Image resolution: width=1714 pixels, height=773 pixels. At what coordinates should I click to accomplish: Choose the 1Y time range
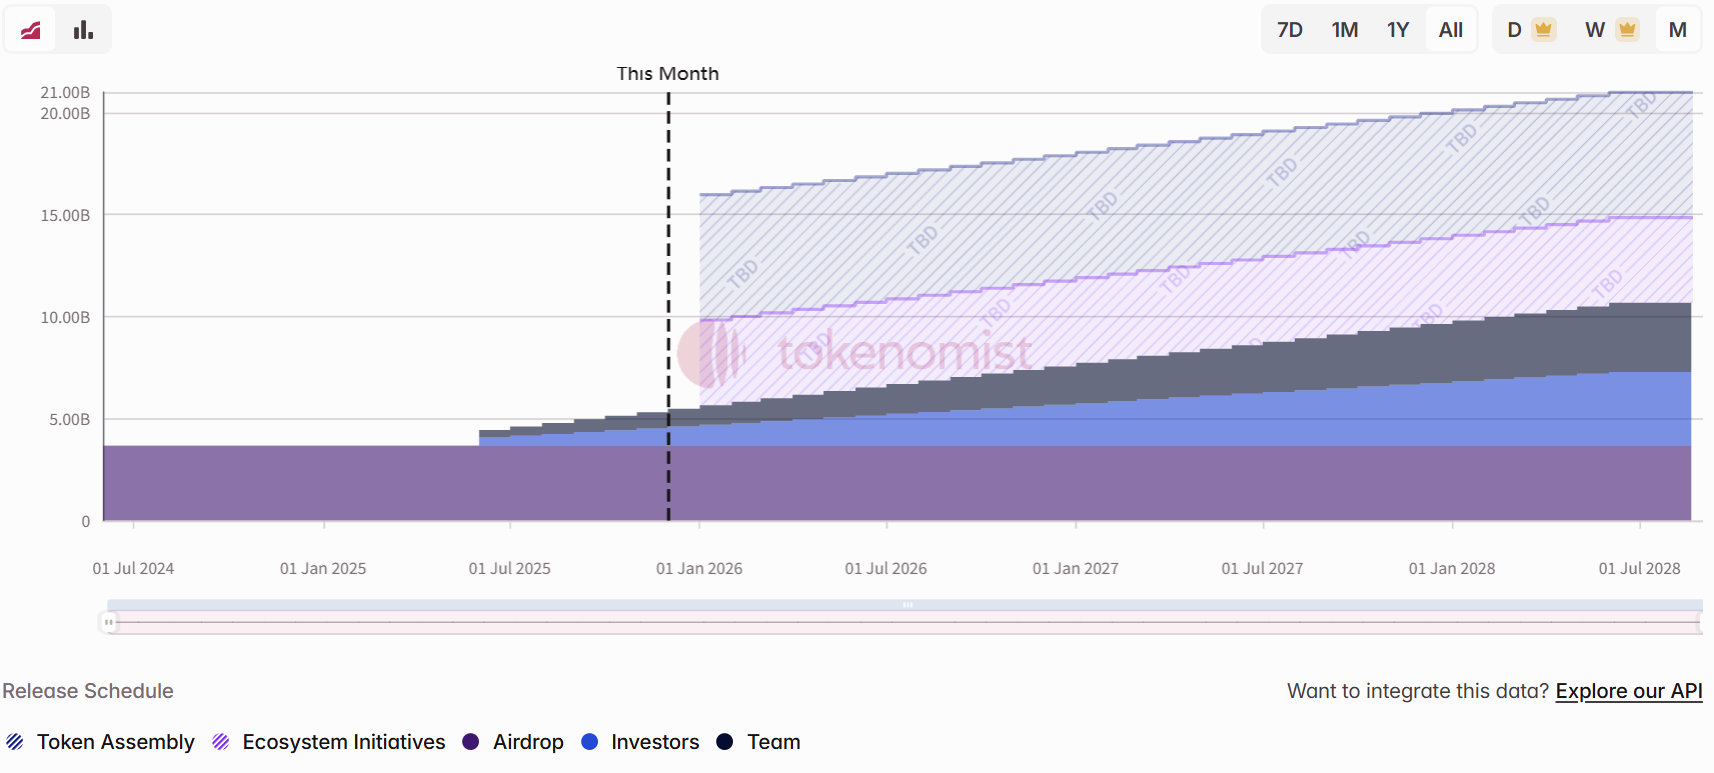pos(1398,28)
